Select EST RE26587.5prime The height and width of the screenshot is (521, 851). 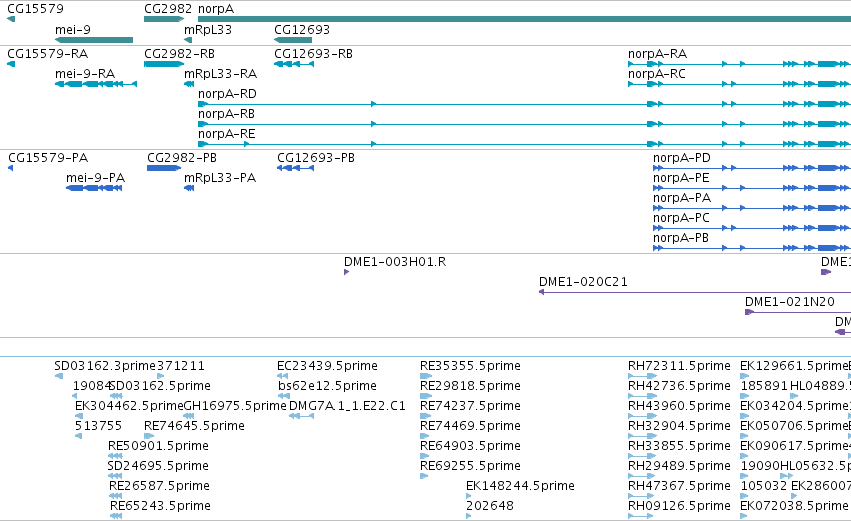pos(159,487)
